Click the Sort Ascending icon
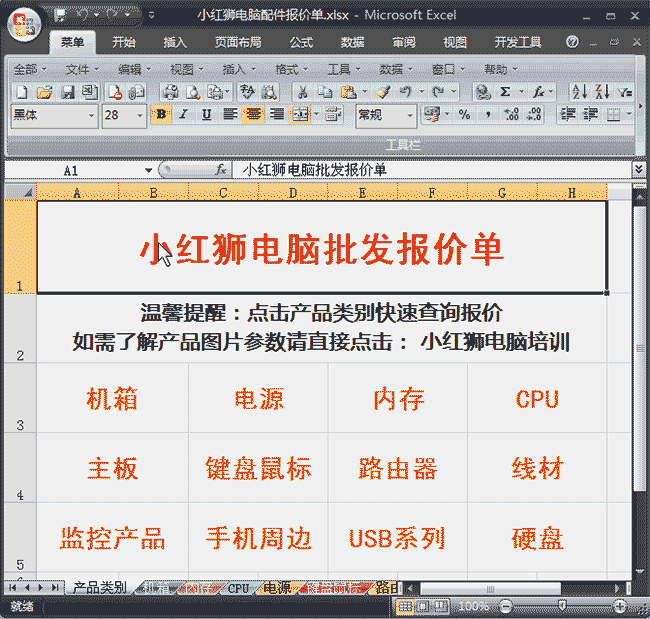Viewport: 650px width, 619px height. click(x=579, y=92)
